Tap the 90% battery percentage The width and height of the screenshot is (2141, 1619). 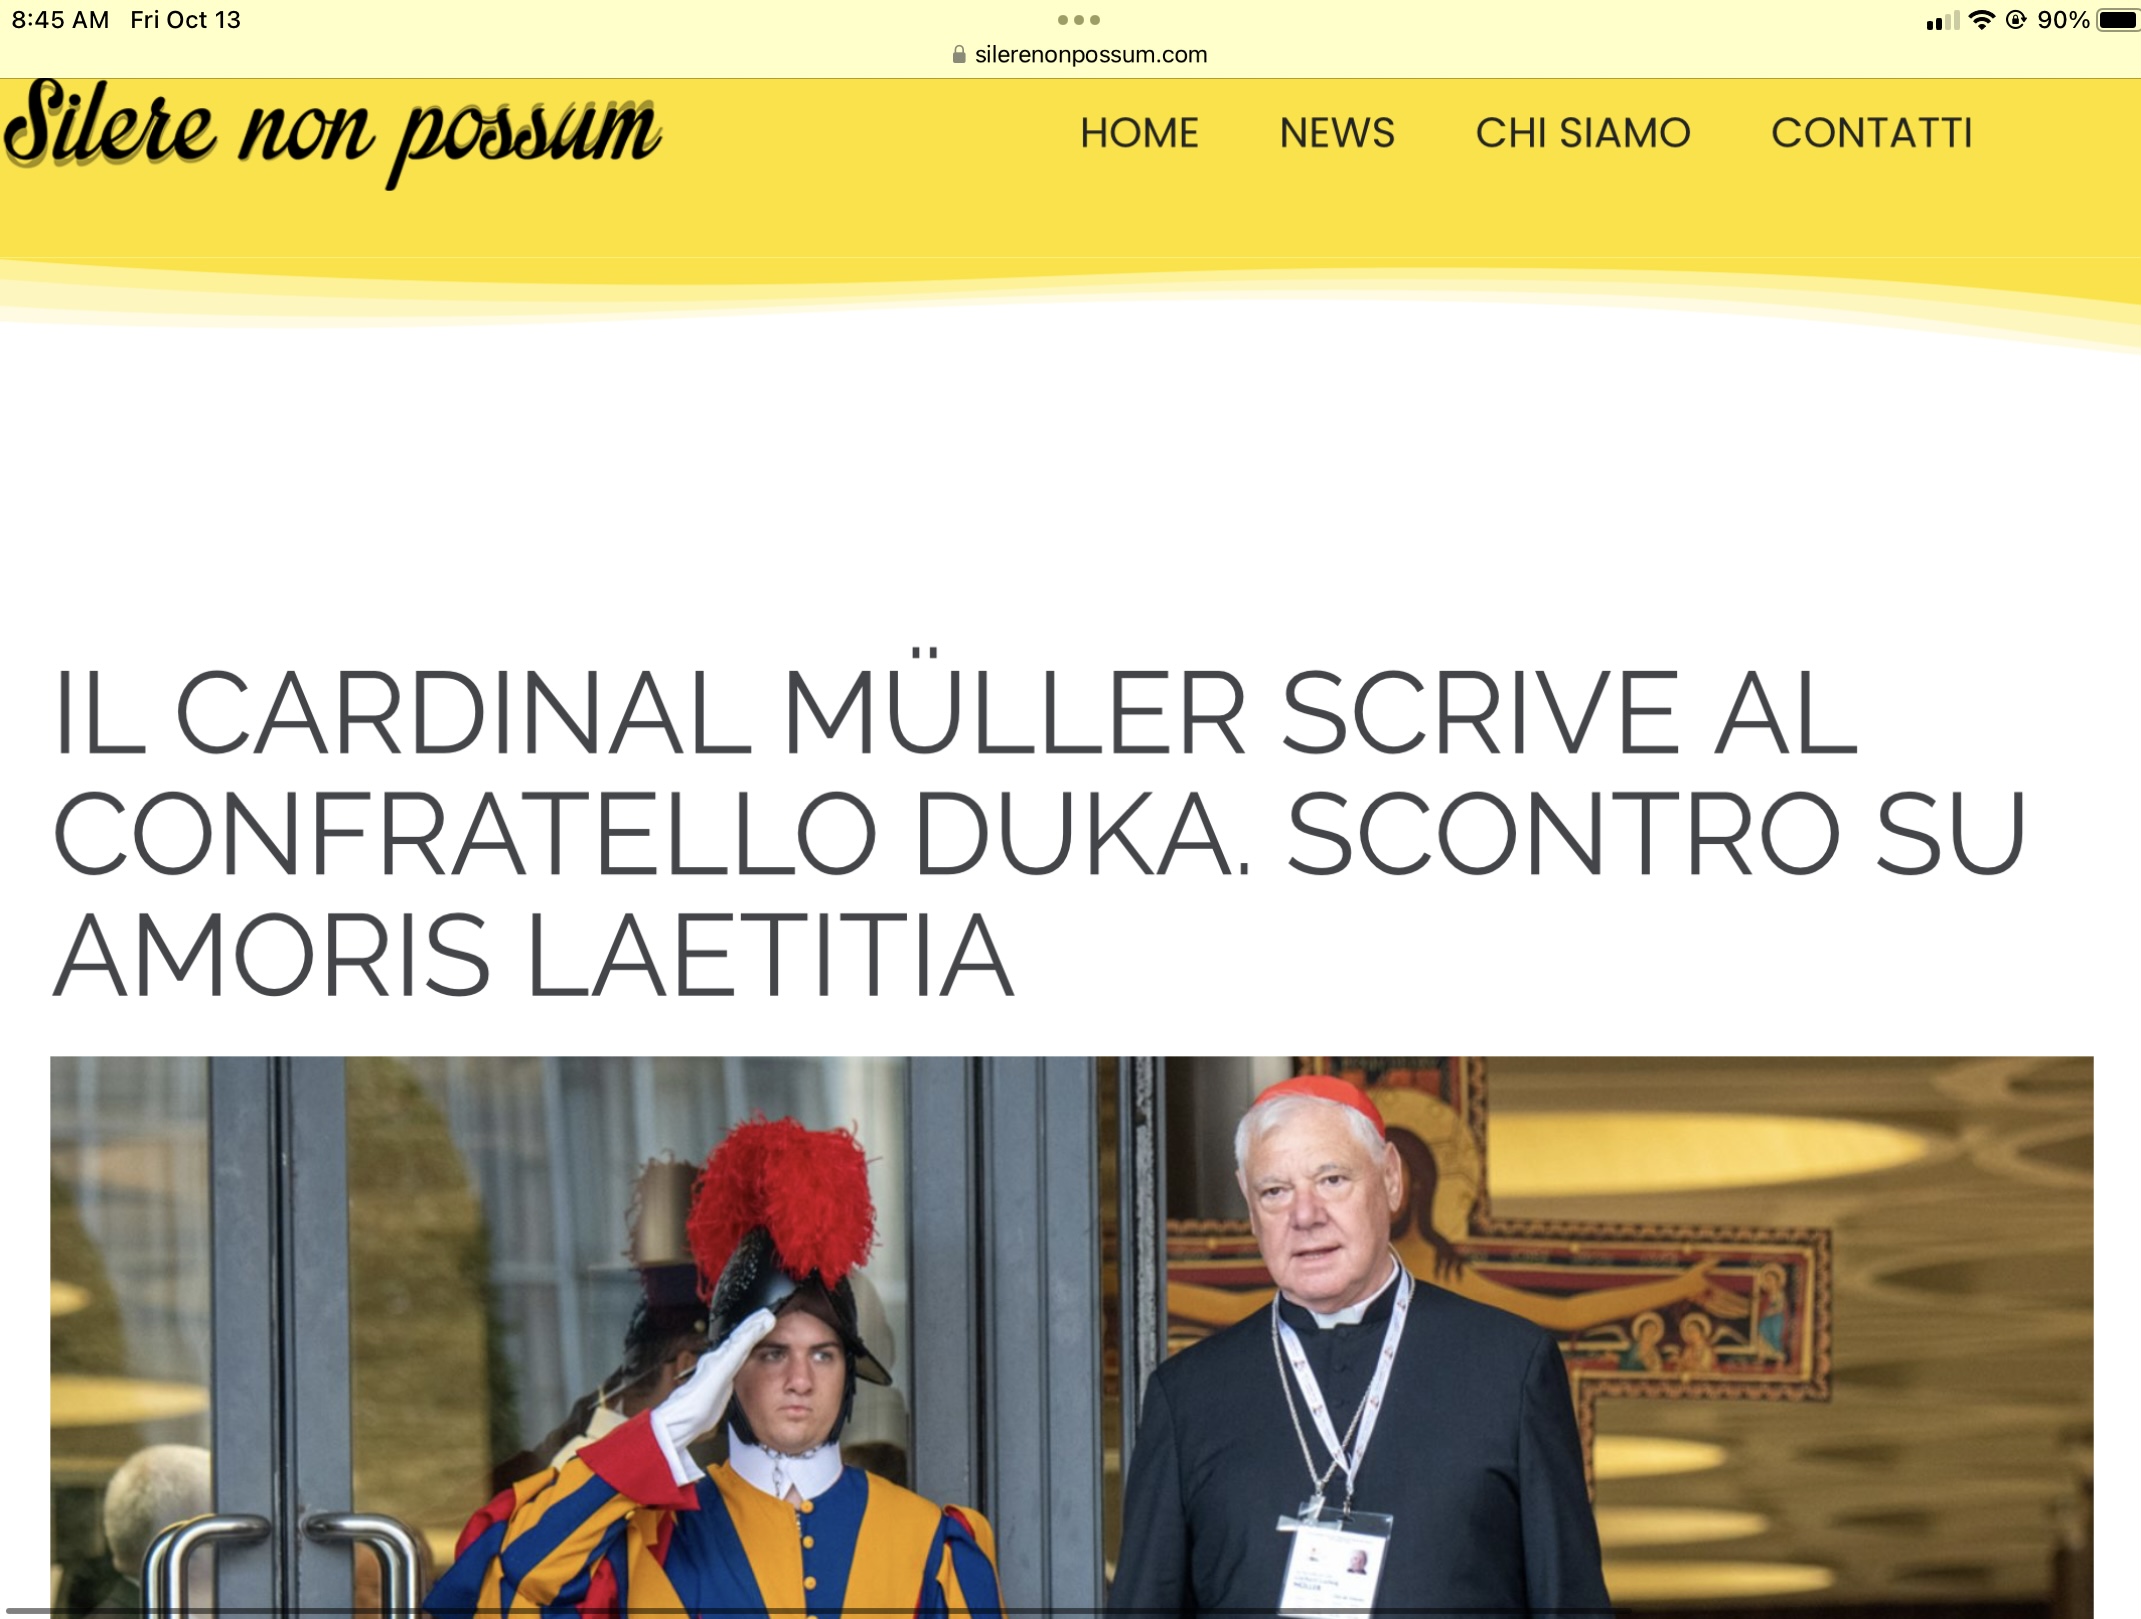2063,20
